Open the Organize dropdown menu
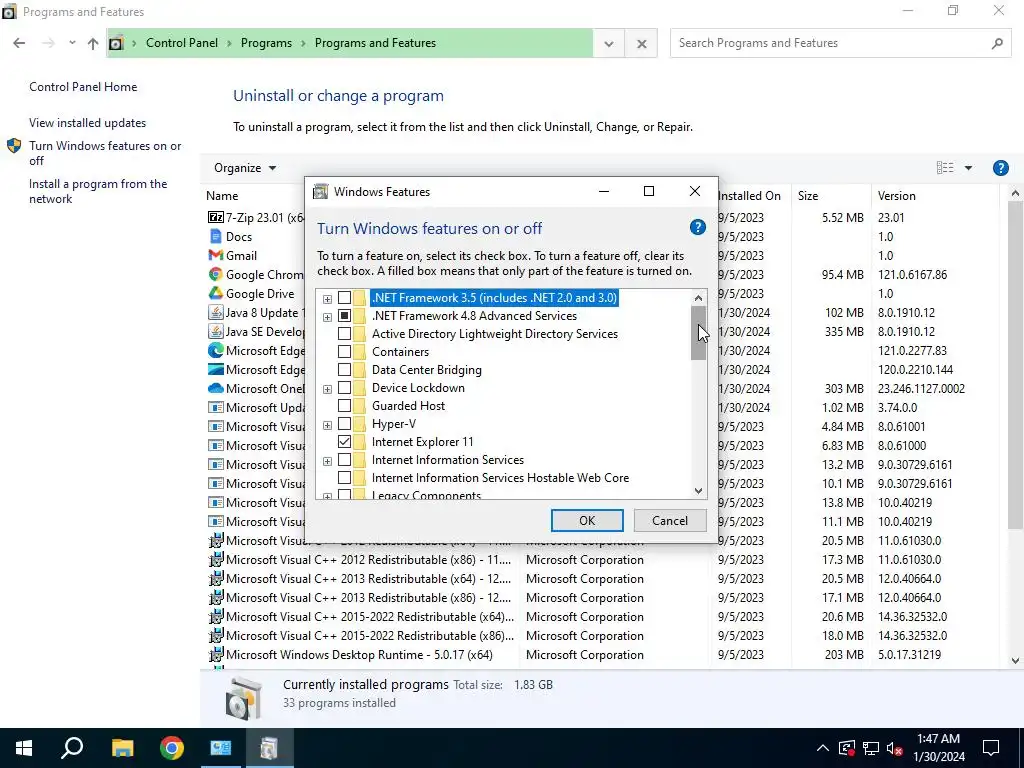 tap(245, 168)
